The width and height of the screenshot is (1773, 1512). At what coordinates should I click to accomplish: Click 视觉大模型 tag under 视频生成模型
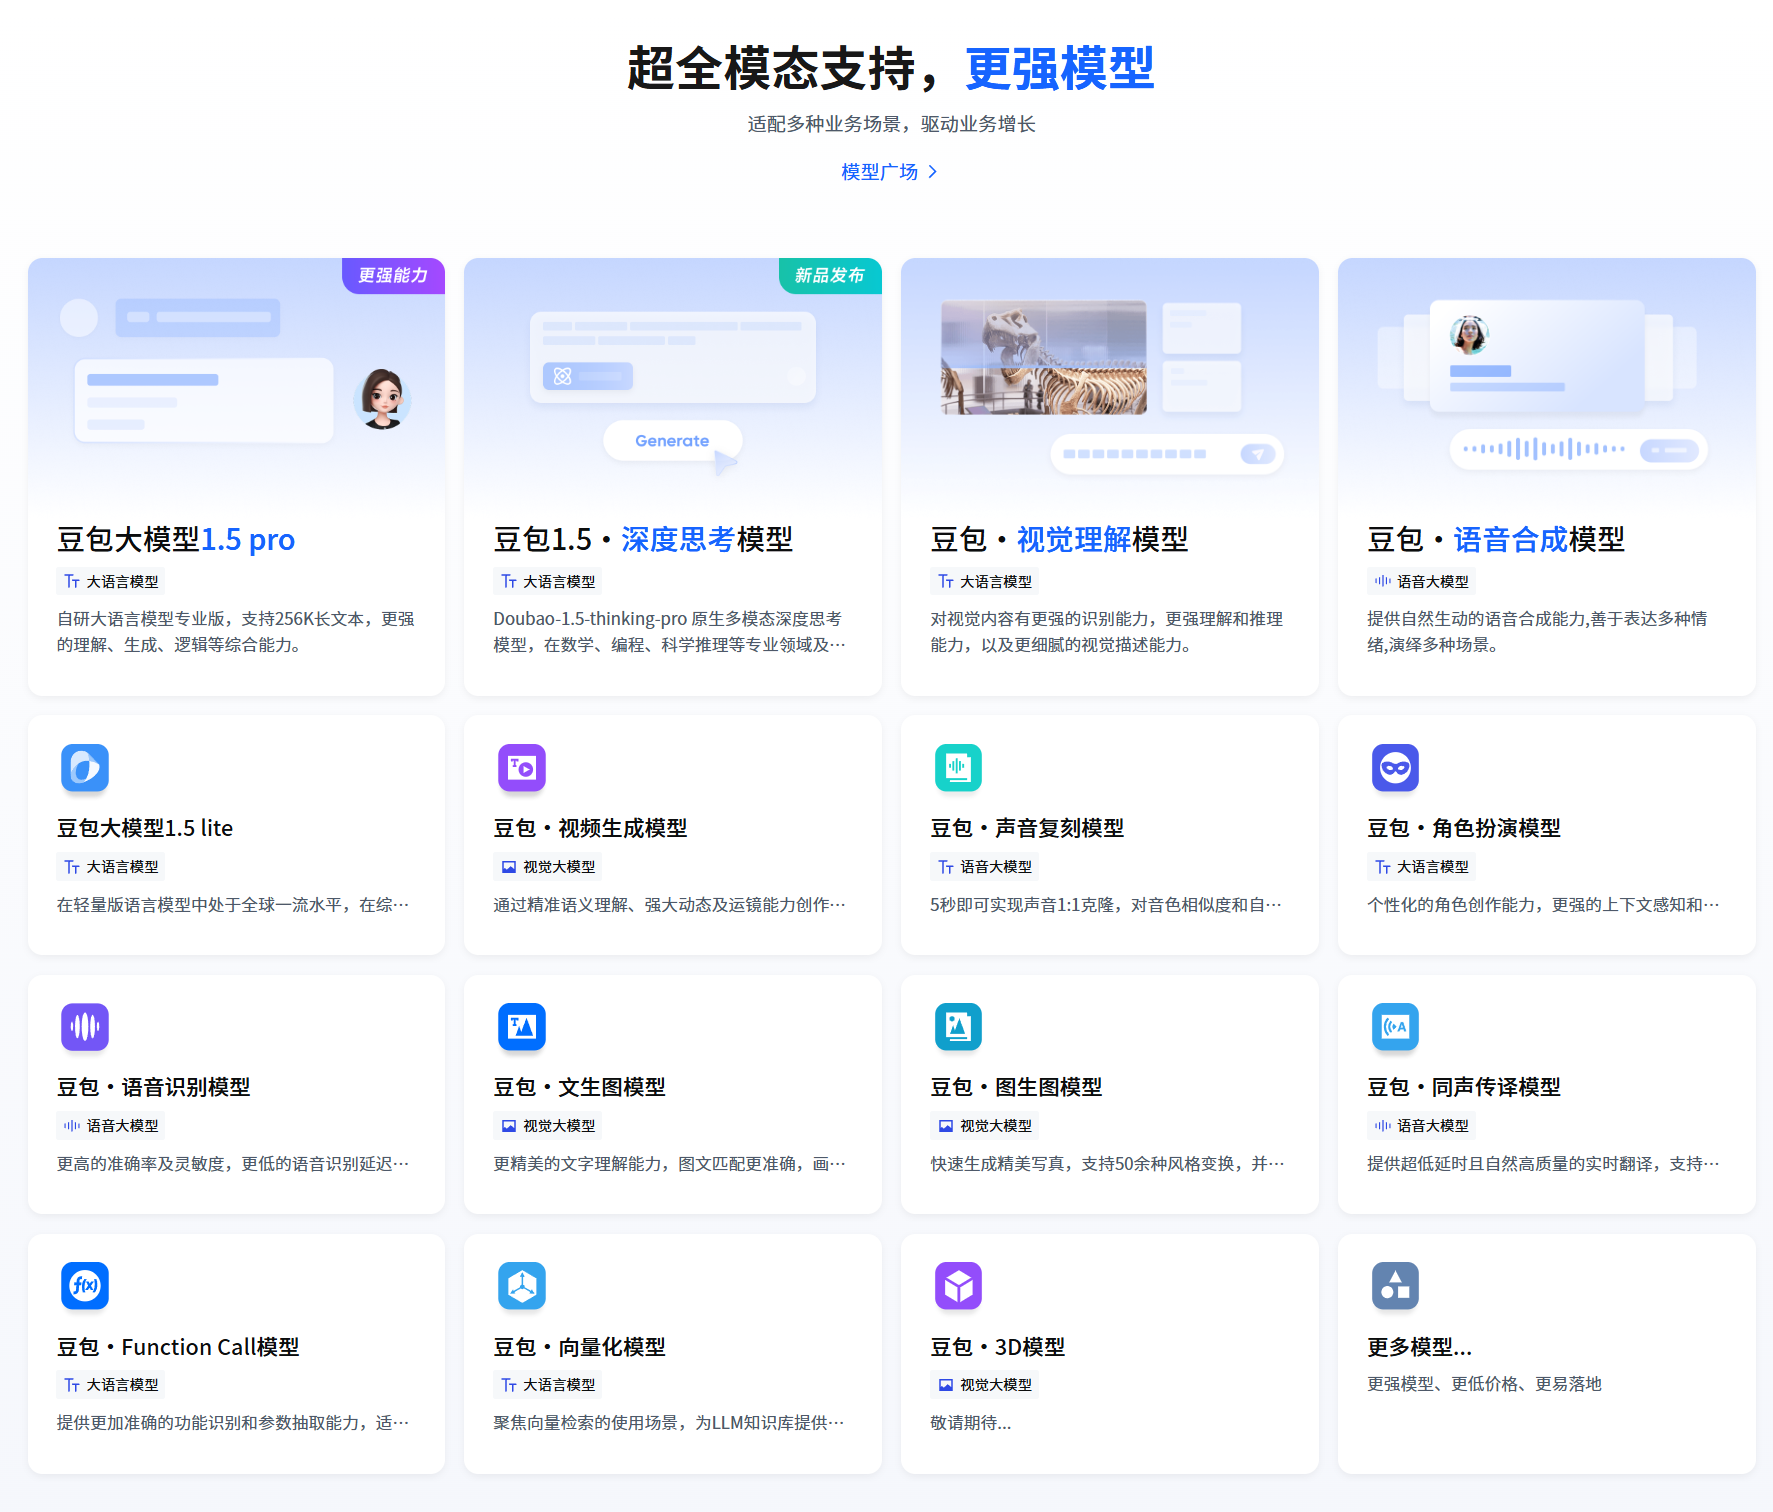(x=548, y=867)
